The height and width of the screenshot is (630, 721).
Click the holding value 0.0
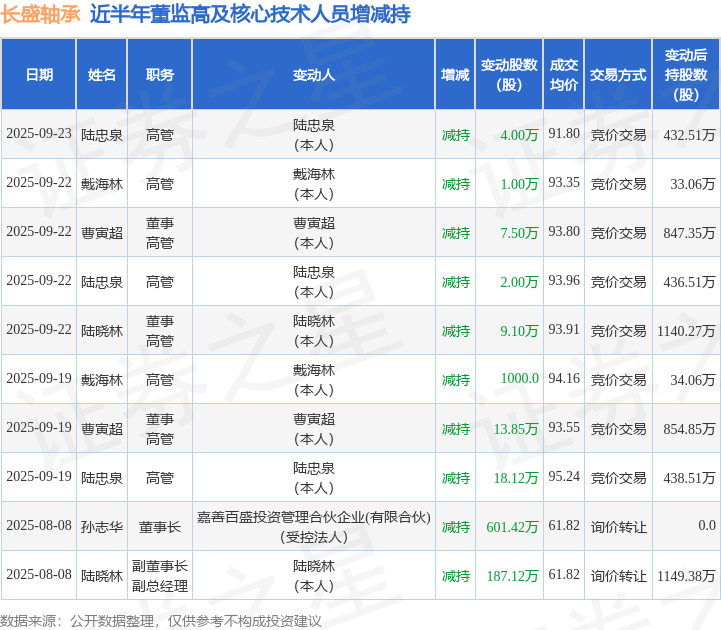[707, 526]
